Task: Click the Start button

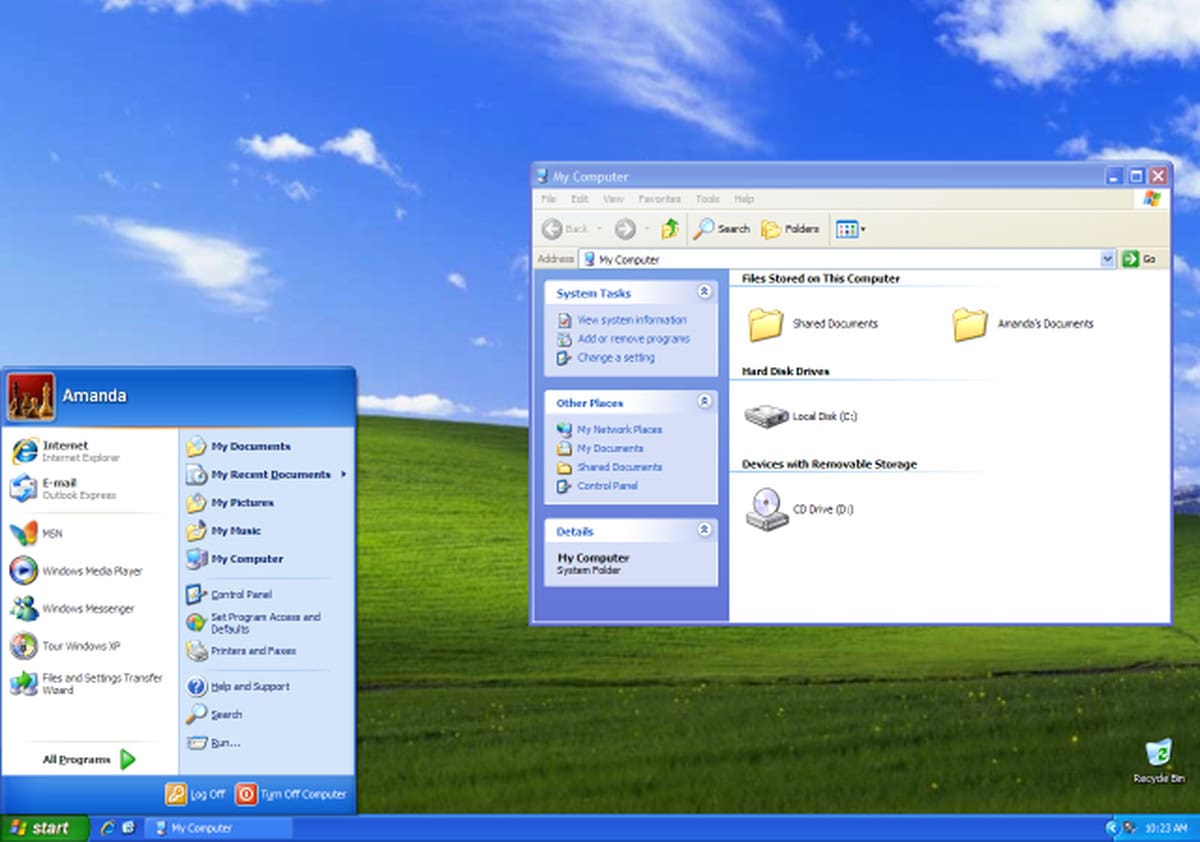Action: [x=44, y=828]
